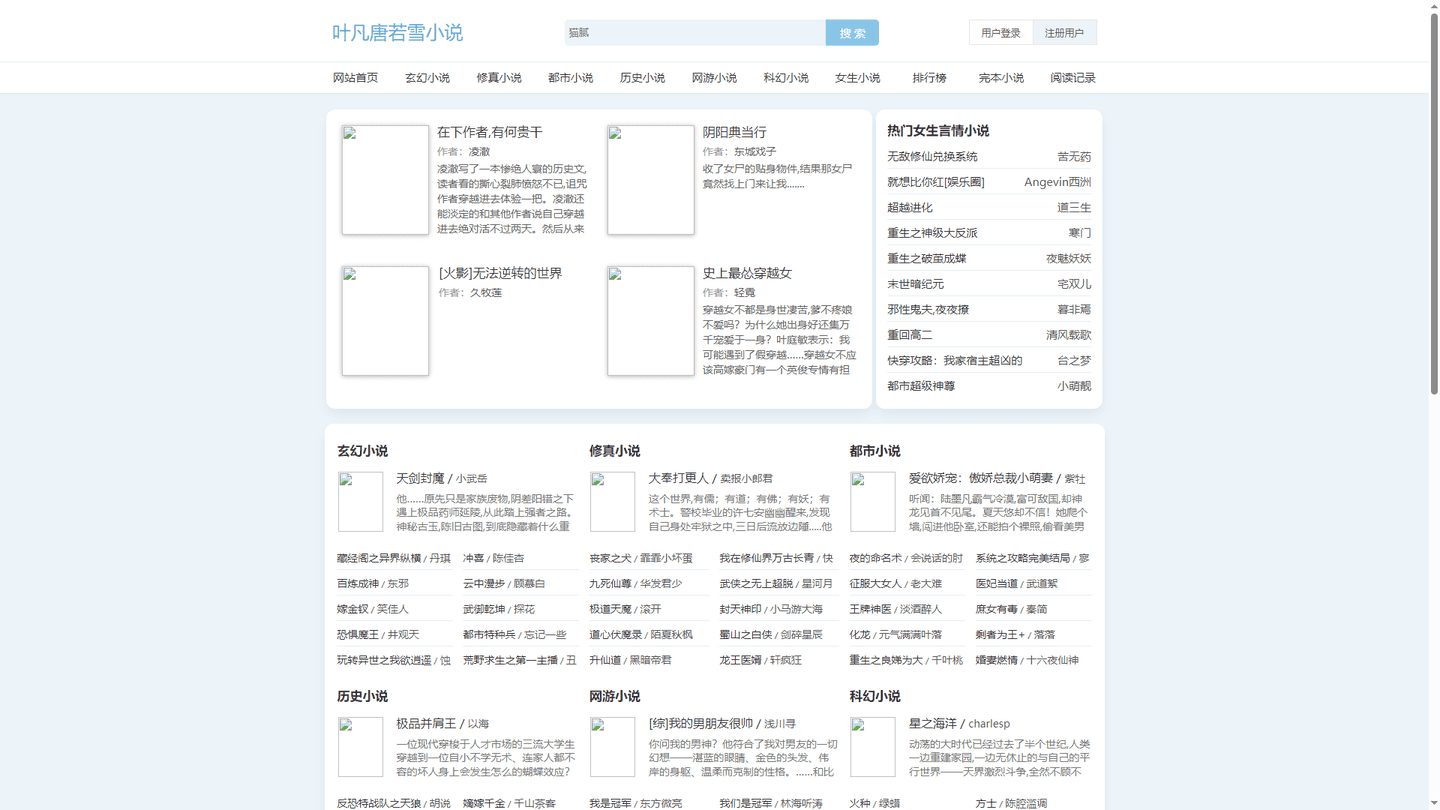Open 龙王医婿 in 修真小说 list
The height and width of the screenshot is (810, 1440).
740,660
